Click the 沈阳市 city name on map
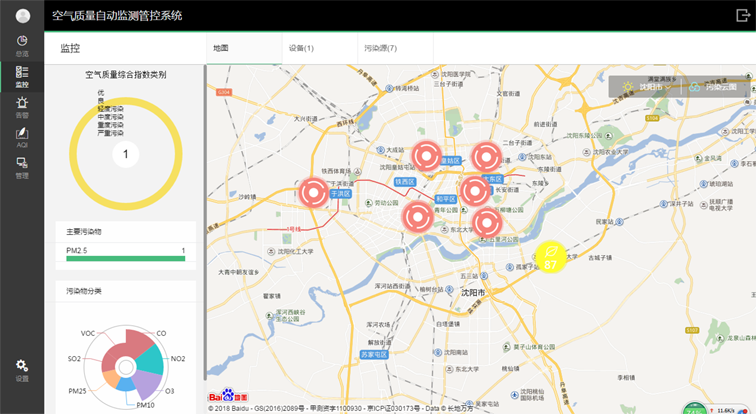 point(473,293)
